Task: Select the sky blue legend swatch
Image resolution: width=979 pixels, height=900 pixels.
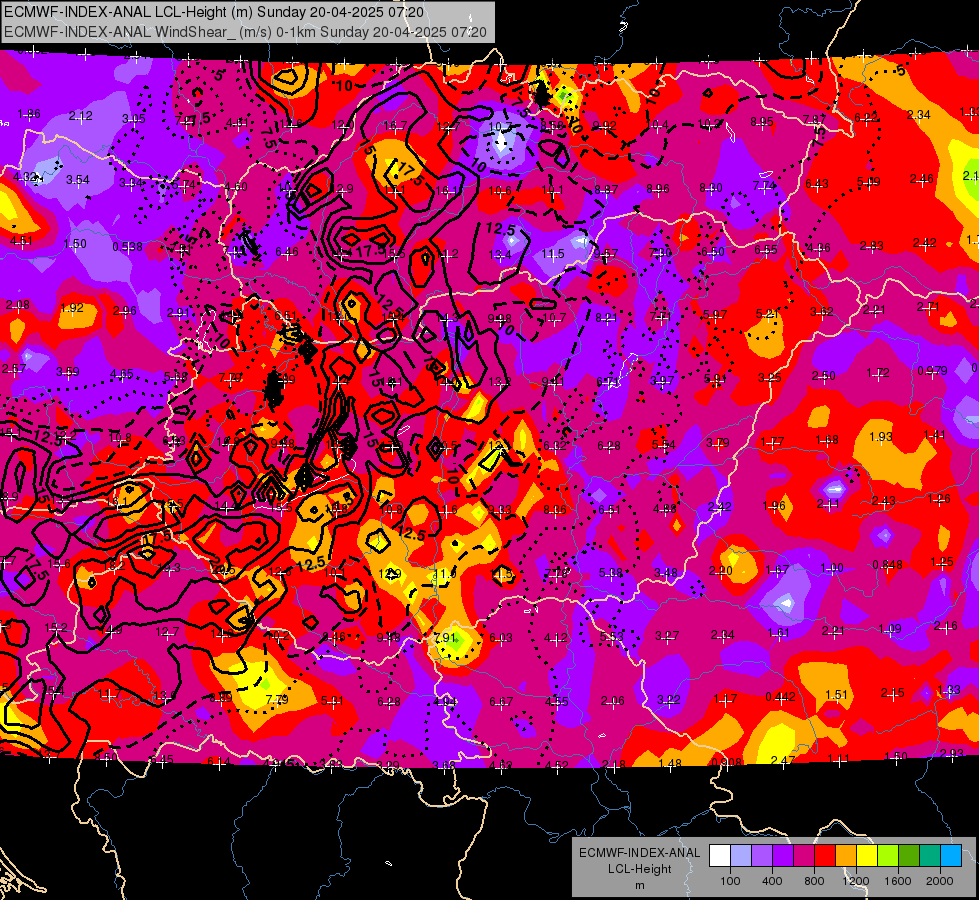Action: (951, 856)
